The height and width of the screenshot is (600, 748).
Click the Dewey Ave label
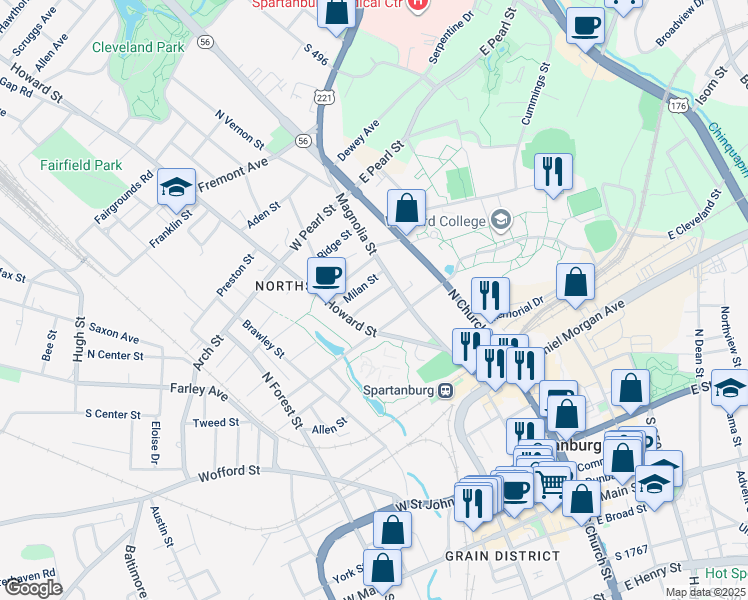click(x=358, y=140)
